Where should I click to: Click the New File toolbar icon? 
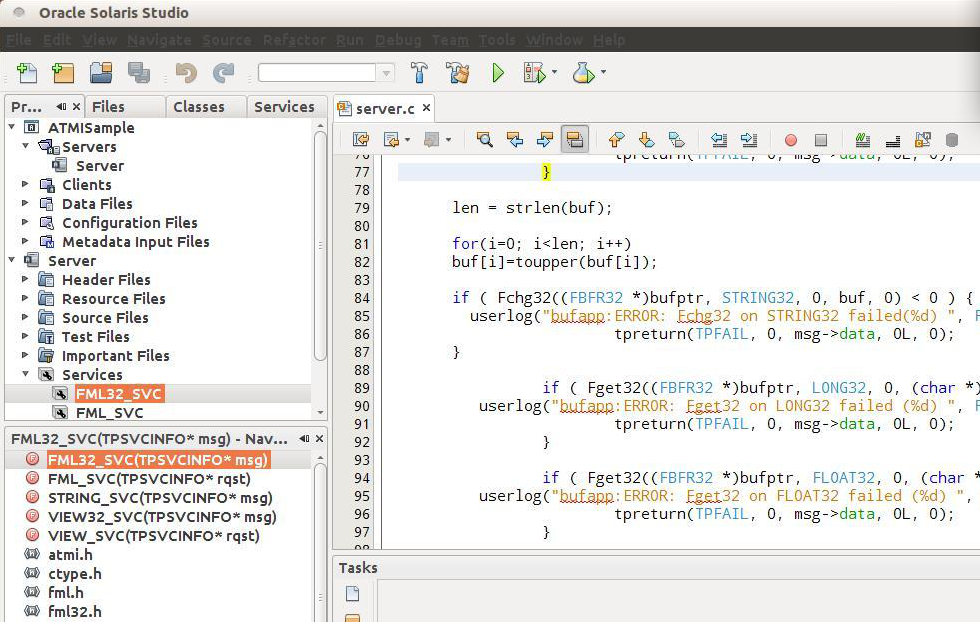27,73
